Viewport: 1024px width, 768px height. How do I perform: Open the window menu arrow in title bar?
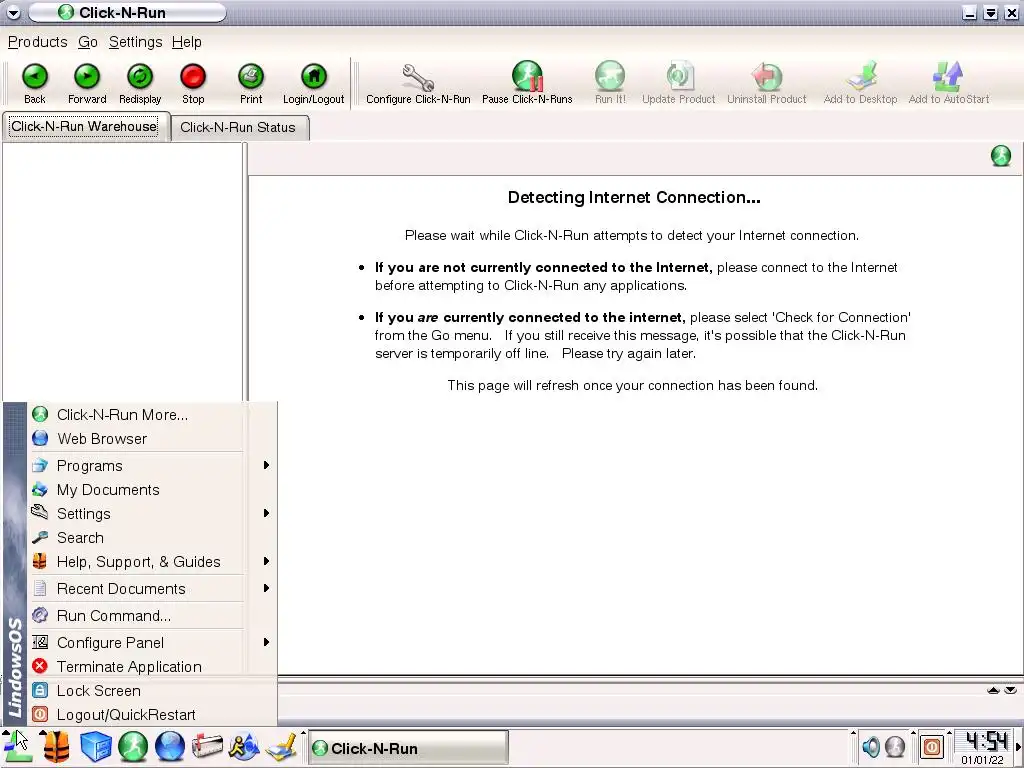click(13, 12)
